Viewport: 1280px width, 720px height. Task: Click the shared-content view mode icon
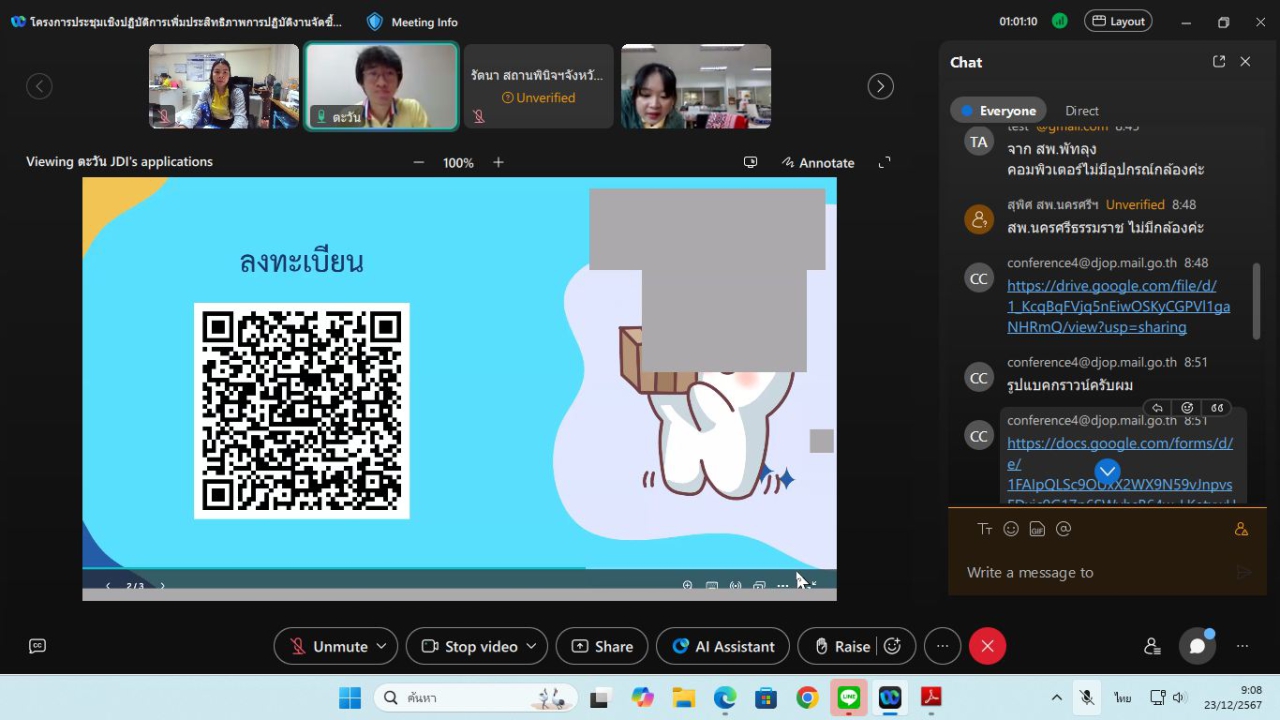click(x=750, y=162)
